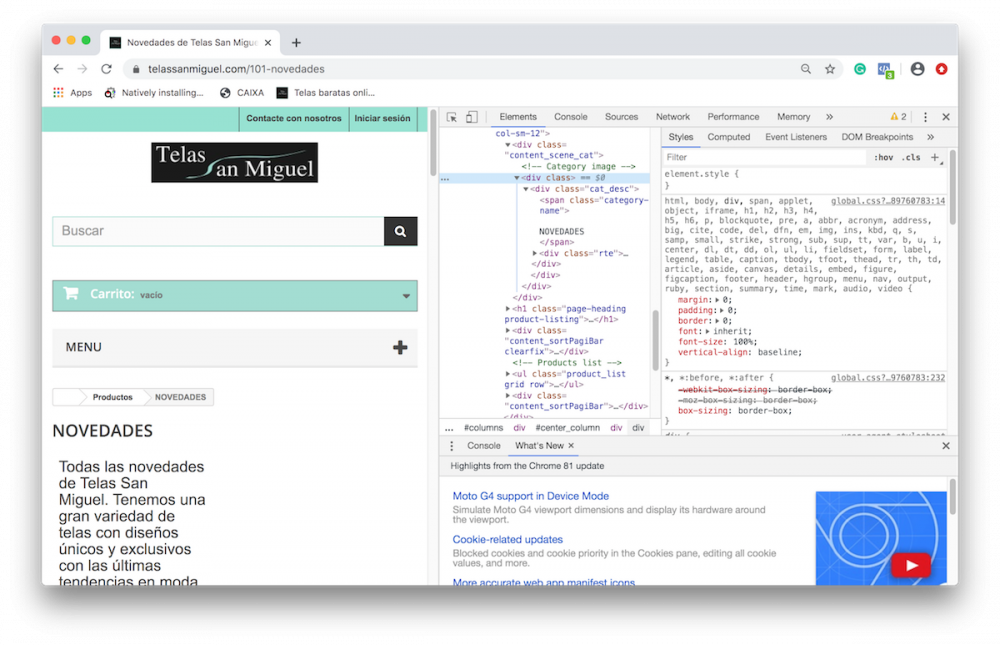Screen dimensions: 1000x645
Task: Click the browser forward arrow
Action: [x=82, y=69]
